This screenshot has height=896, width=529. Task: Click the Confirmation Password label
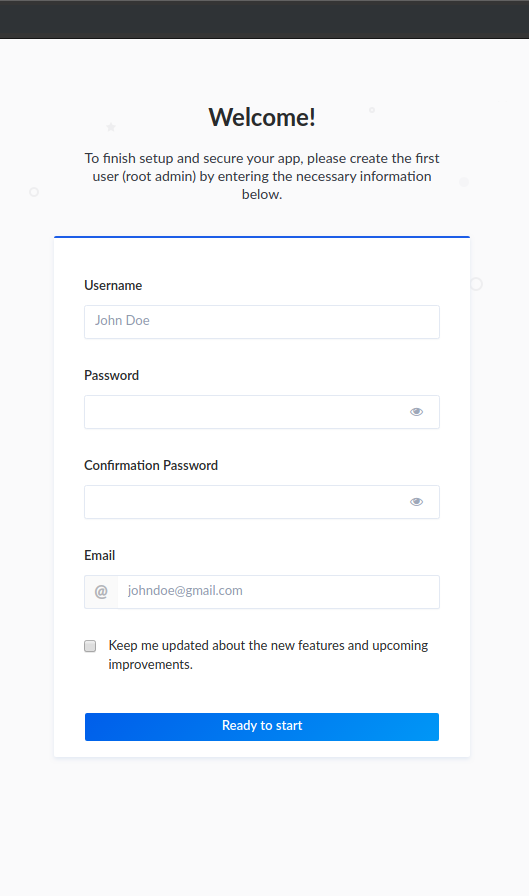151,465
